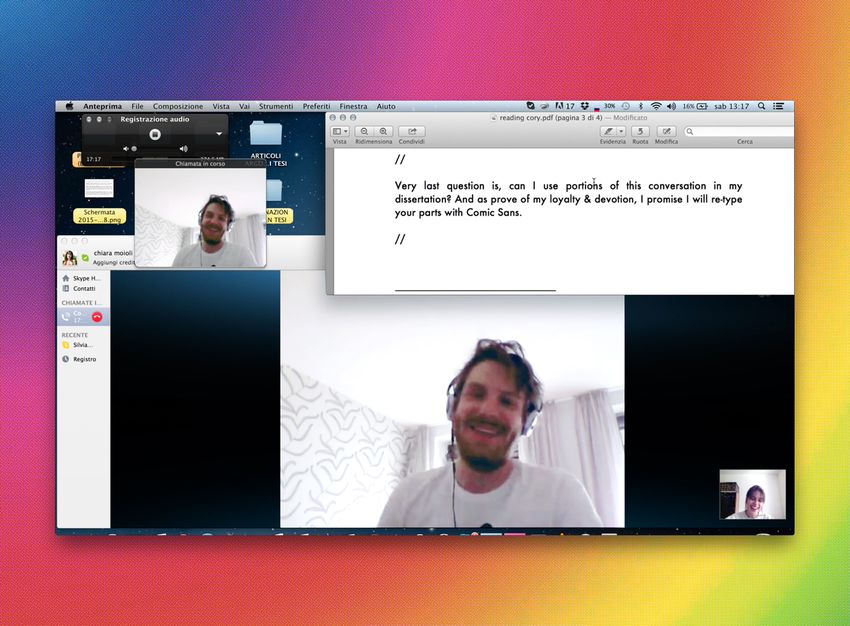Click the Modifica edit toolbar button
This screenshot has width=850, height=626.
[666, 131]
